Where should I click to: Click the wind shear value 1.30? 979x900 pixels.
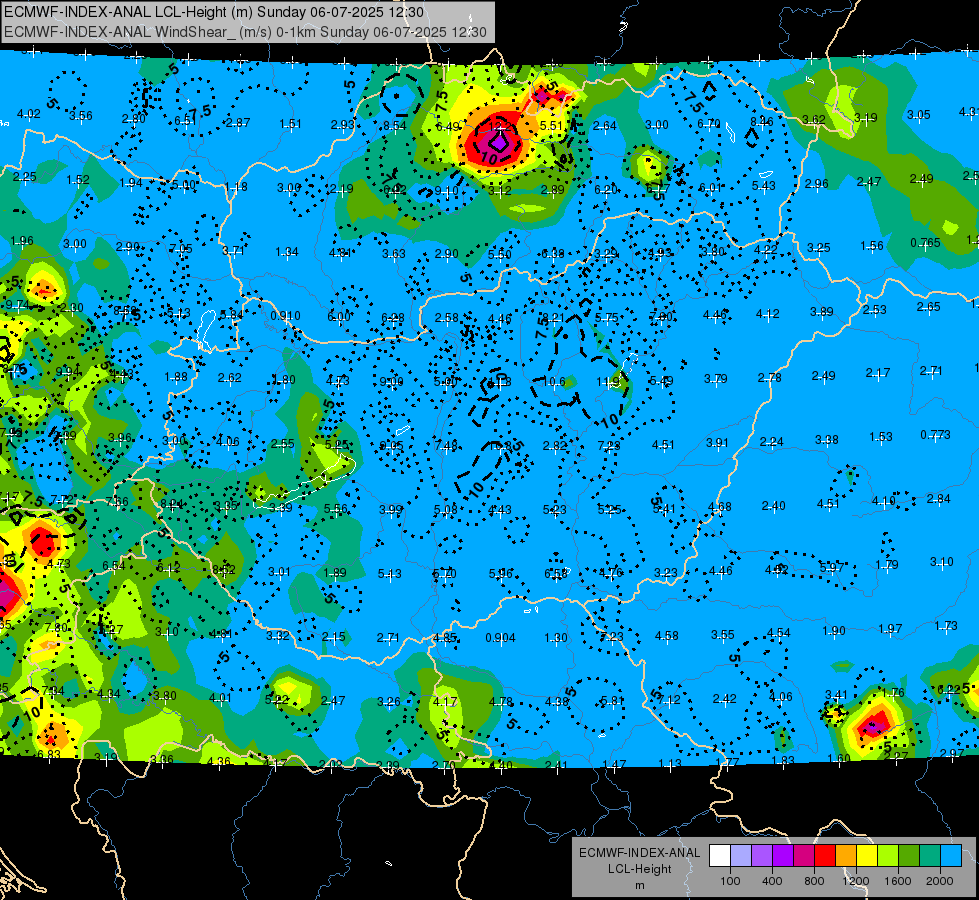tap(556, 638)
